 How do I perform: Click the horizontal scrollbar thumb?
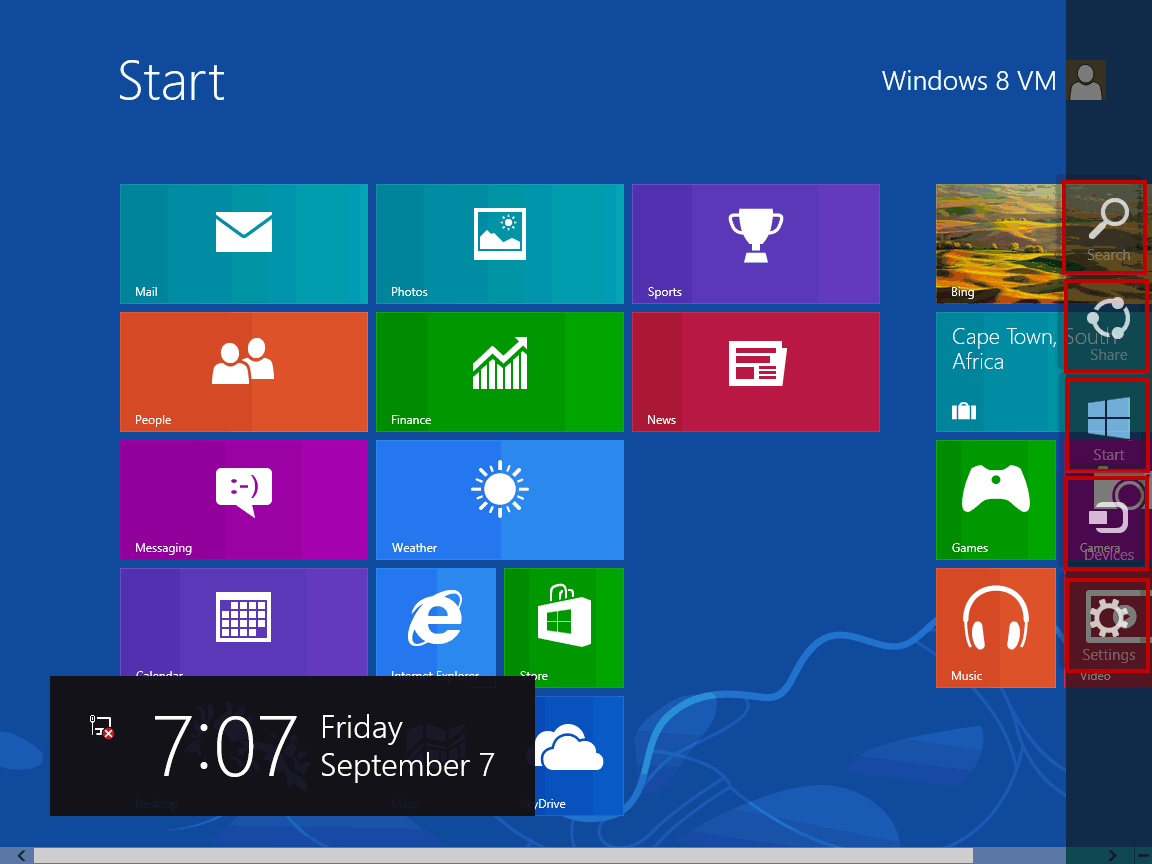503,855
